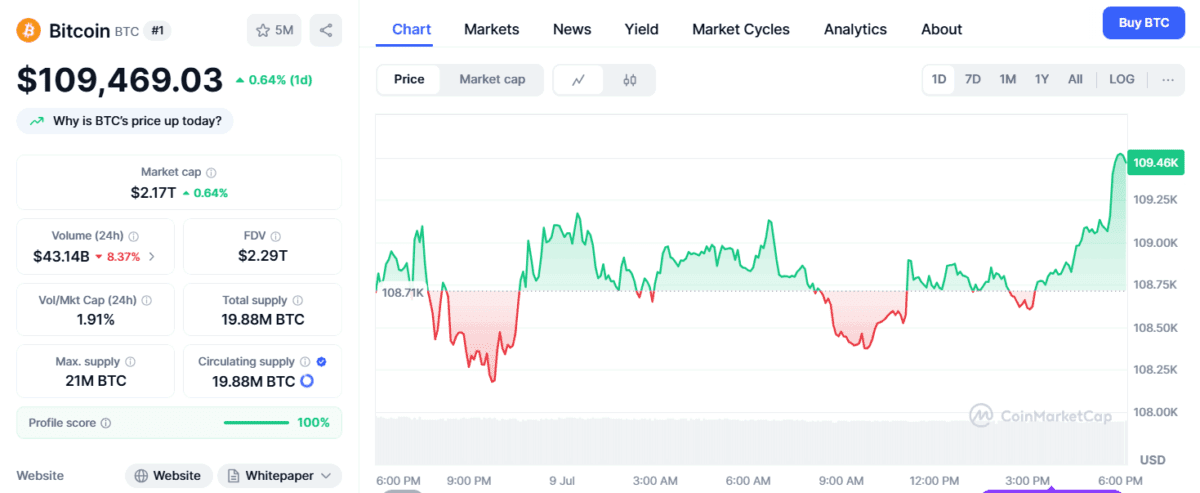Click the circulating supply verified badge
1200x493 pixels.
321,362
